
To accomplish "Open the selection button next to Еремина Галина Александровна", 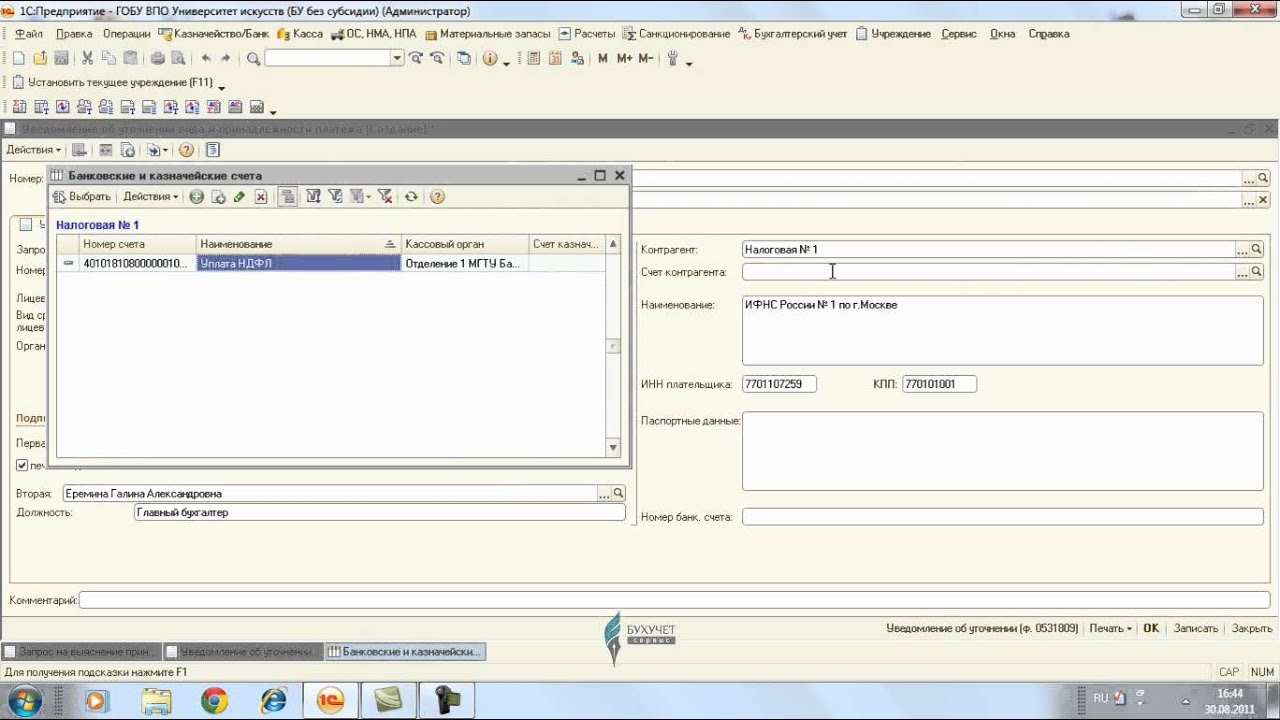I will (604, 493).
